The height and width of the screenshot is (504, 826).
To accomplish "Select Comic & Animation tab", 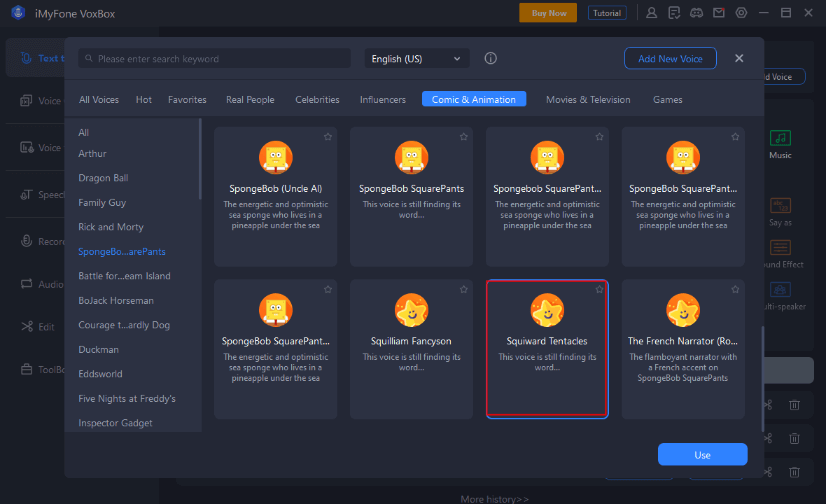I will [474, 100].
